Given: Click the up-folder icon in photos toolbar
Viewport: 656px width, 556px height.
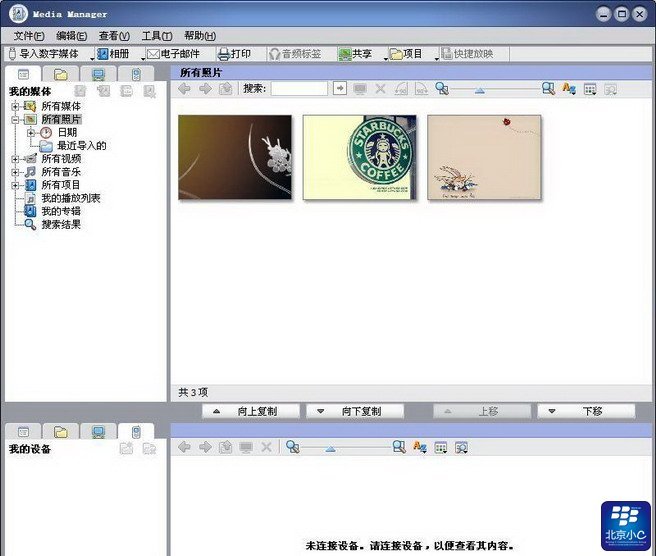Looking at the screenshot, I should (226, 89).
